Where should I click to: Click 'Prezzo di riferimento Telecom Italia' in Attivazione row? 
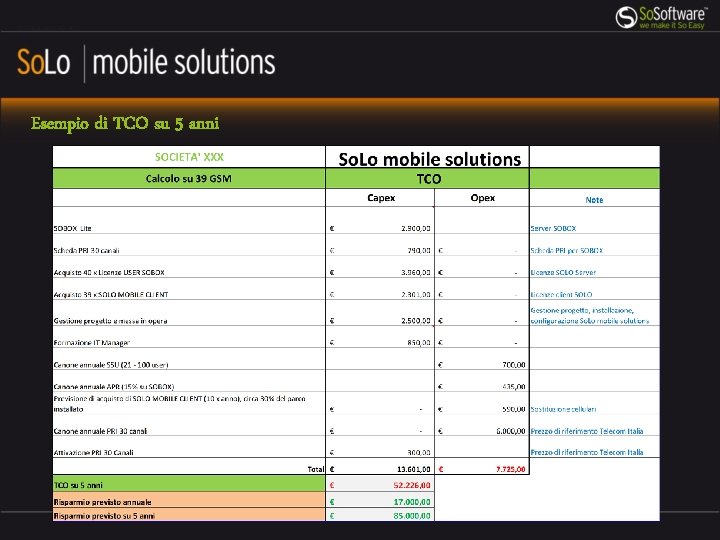(587, 452)
